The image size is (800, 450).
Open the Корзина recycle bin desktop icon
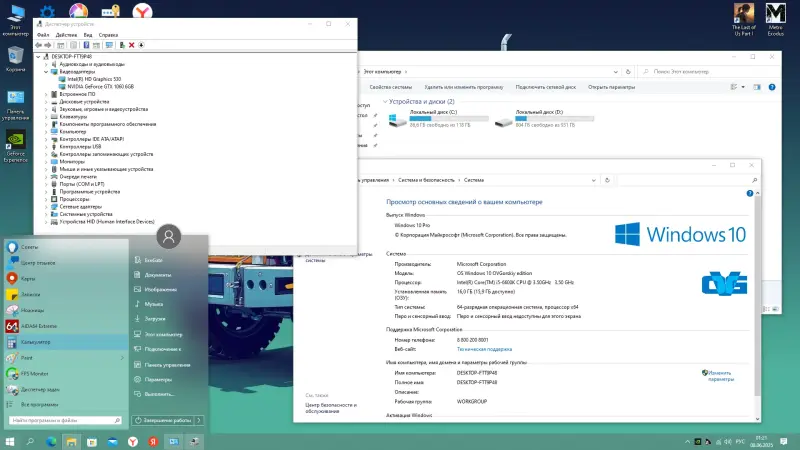pyautogui.click(x=15, y=59)
